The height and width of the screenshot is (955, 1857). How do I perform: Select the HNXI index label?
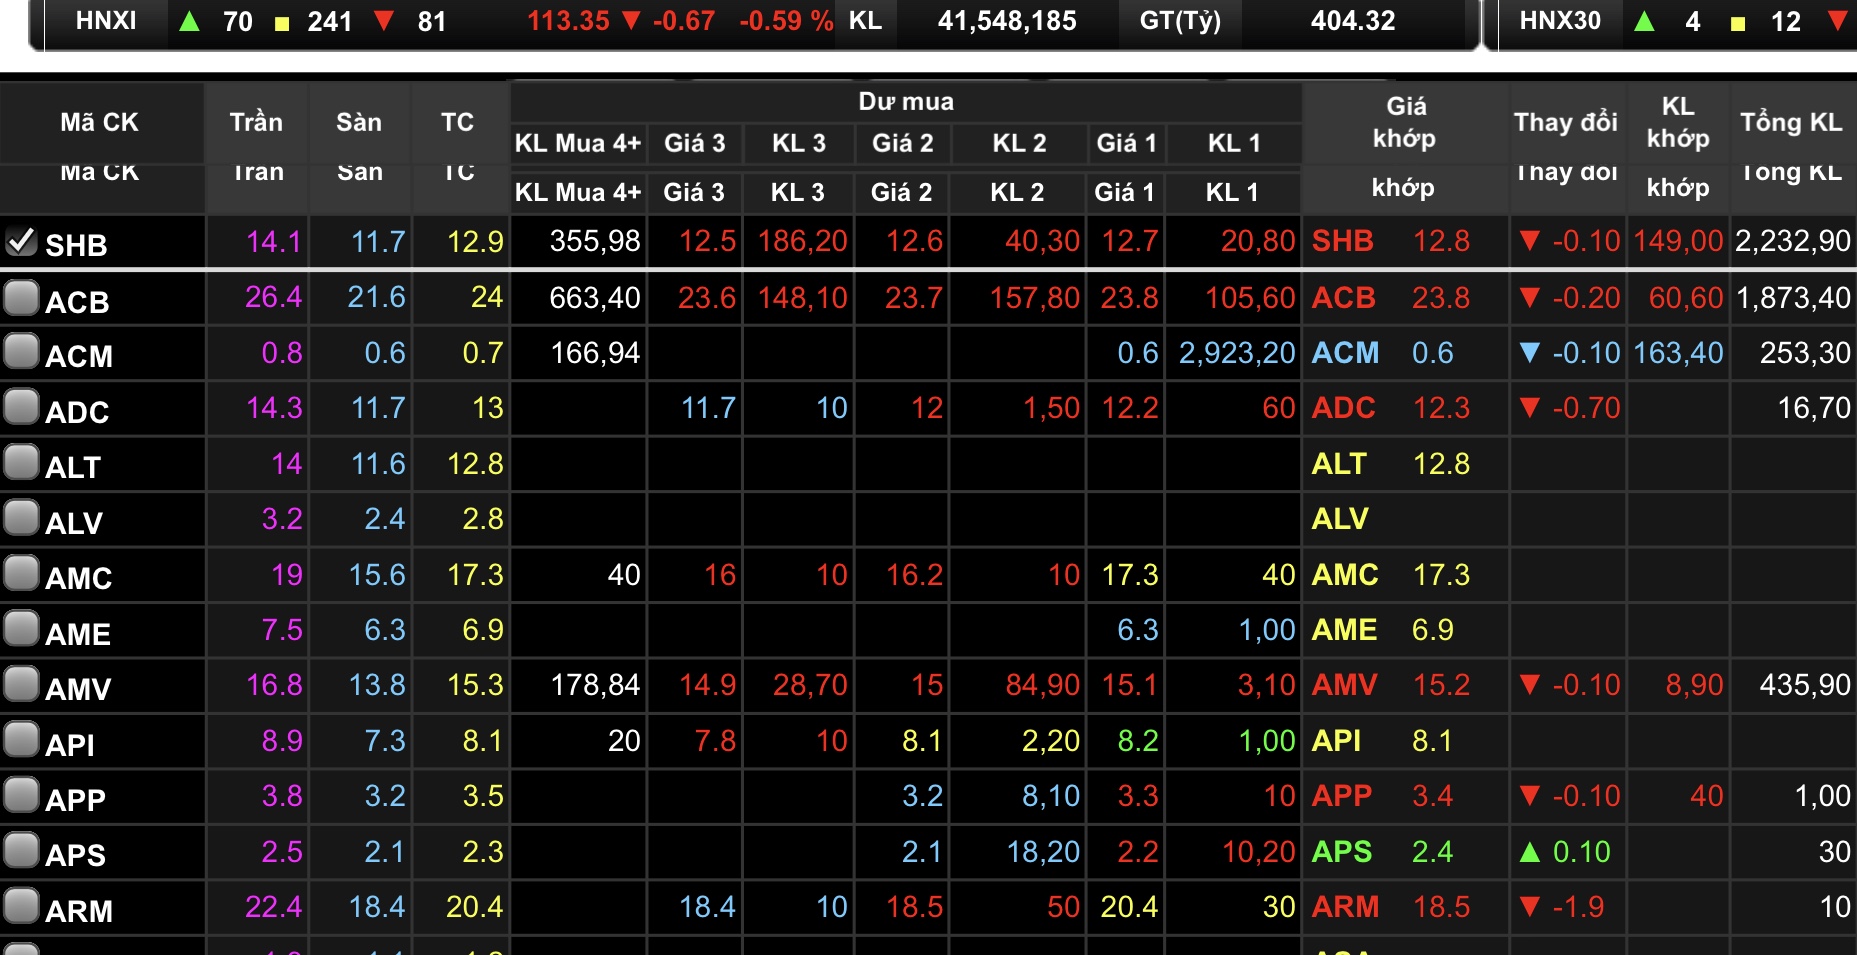click(x=106, y=21)
